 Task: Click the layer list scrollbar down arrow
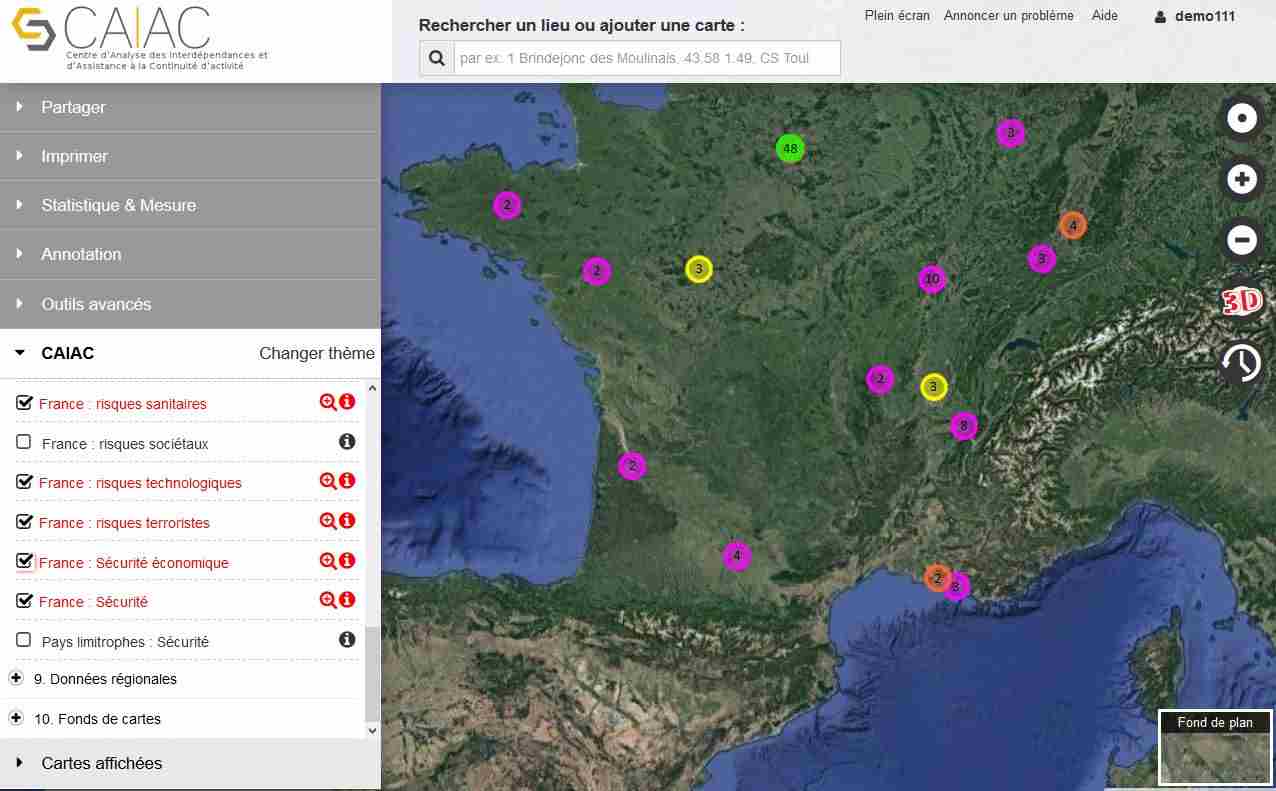[373, 731]
